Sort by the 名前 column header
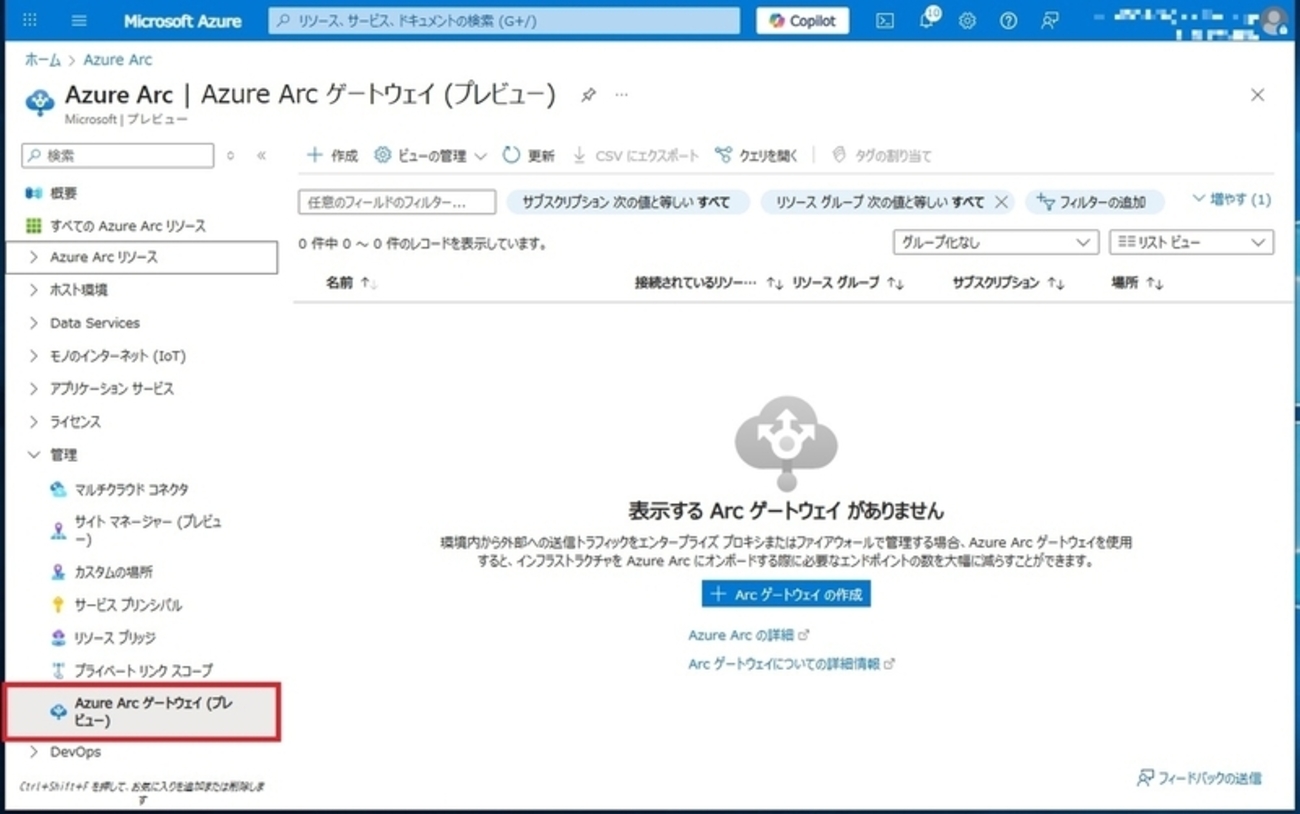The height and width of the screenshot is (814, 1300). [x=340, y=283]
